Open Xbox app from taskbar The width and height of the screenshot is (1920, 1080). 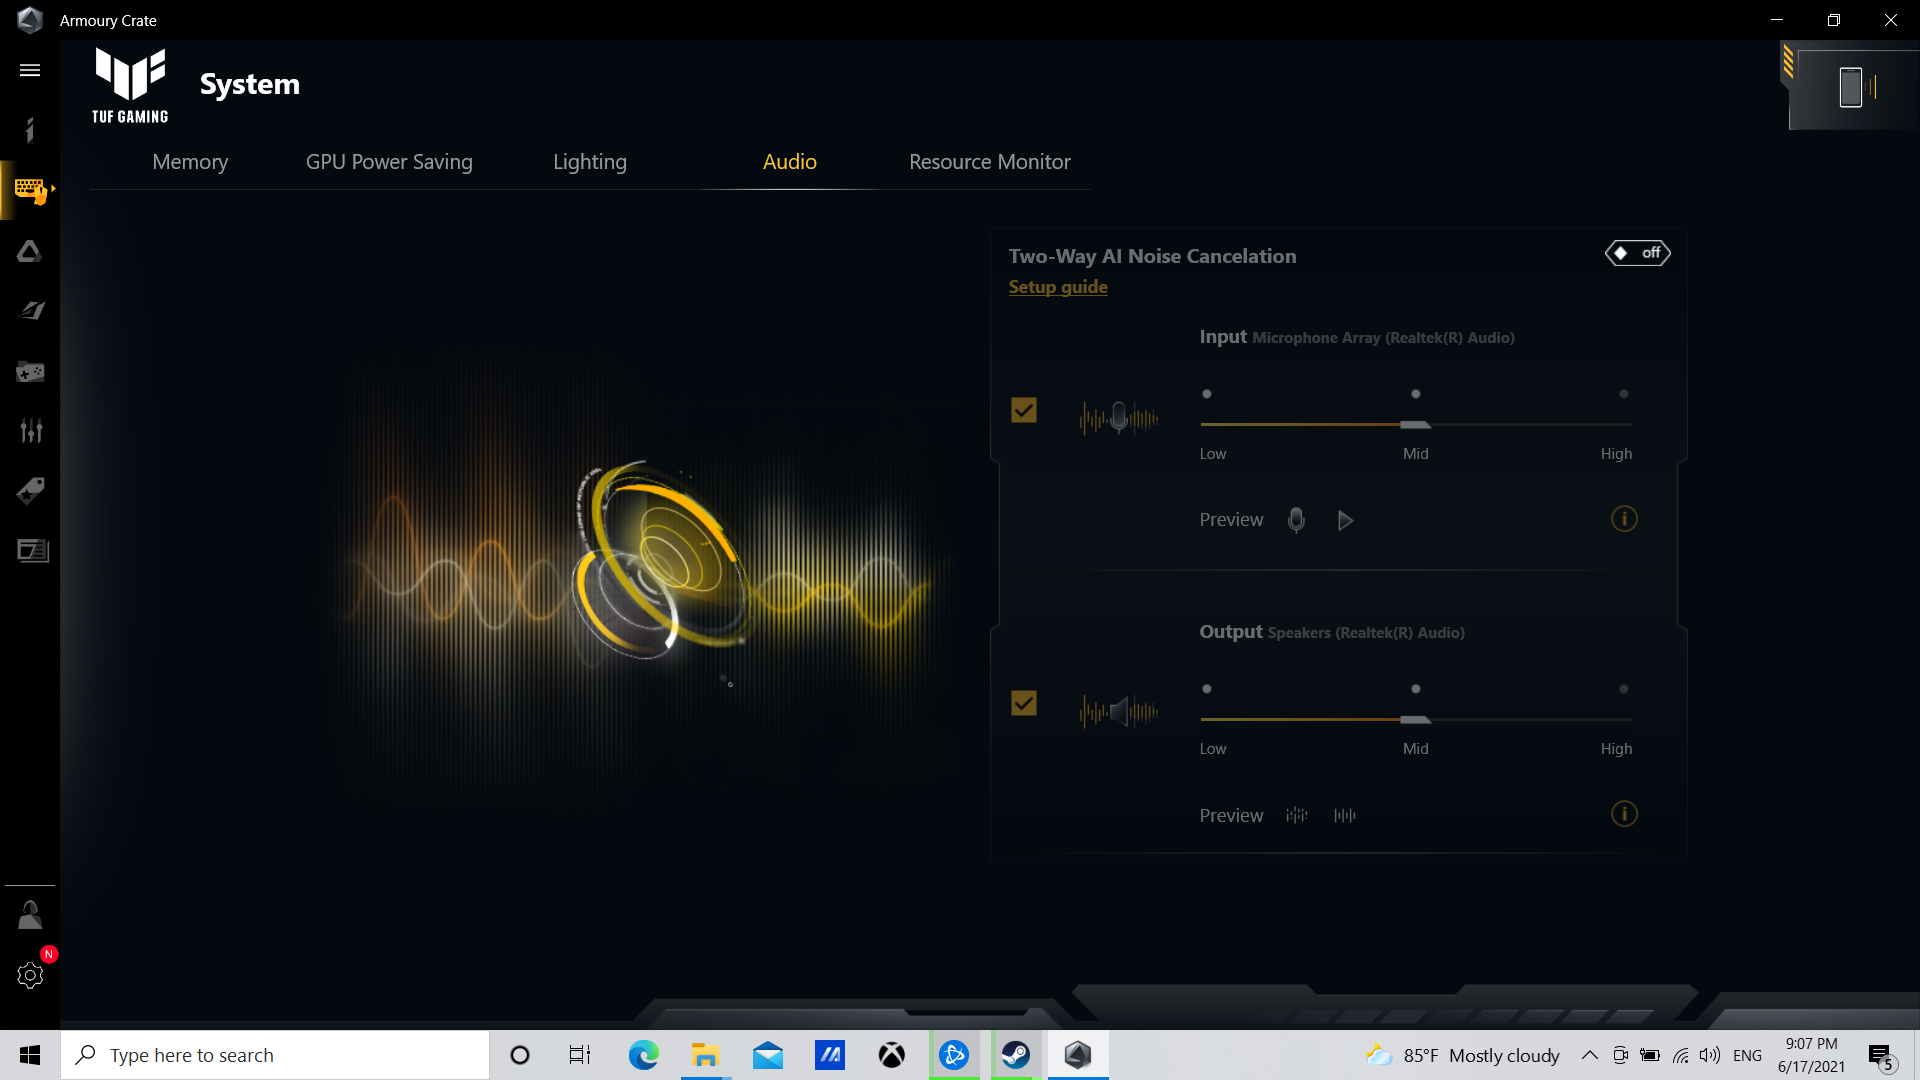click(891, 1055)
